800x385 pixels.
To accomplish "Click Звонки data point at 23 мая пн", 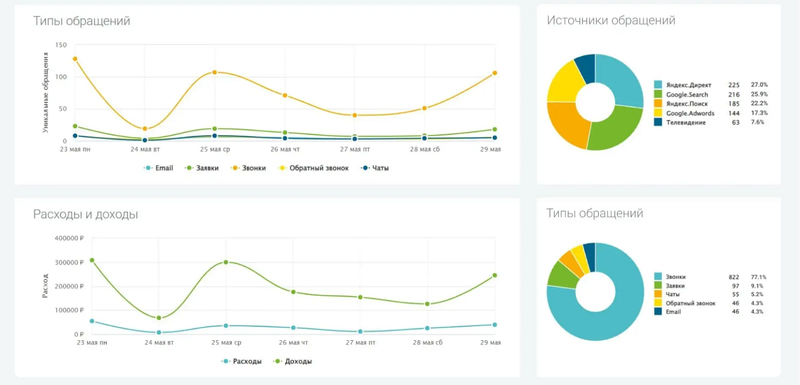I will coord(75,59).
